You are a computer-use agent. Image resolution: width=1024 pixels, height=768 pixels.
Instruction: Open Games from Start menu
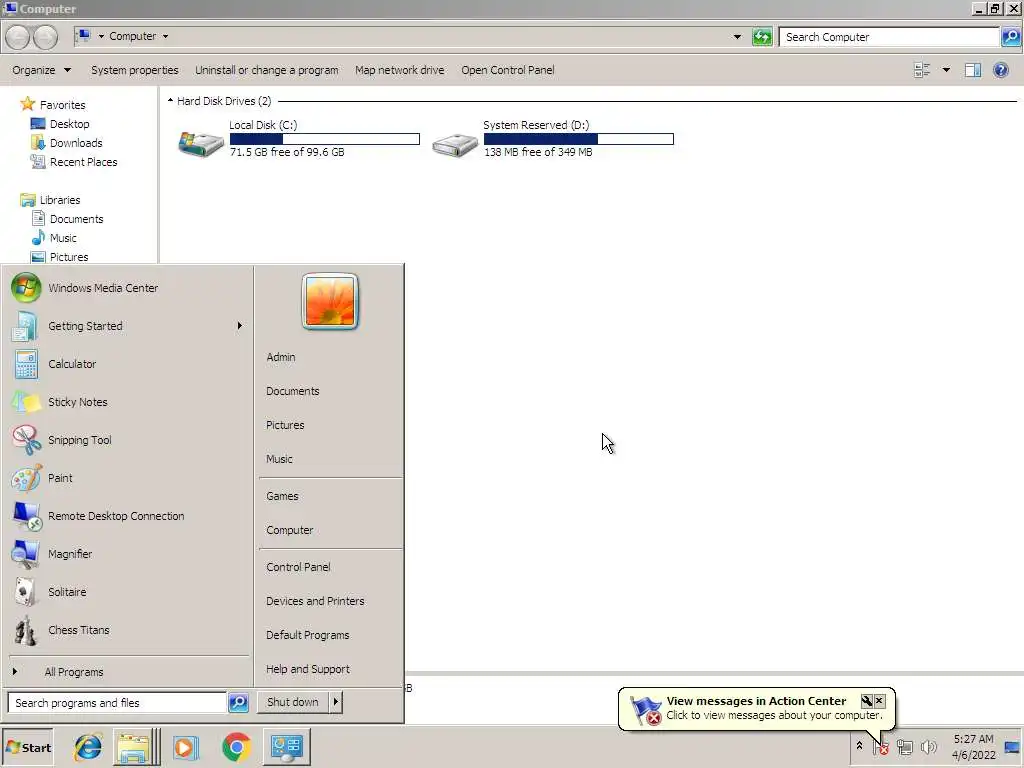point(282,496)
